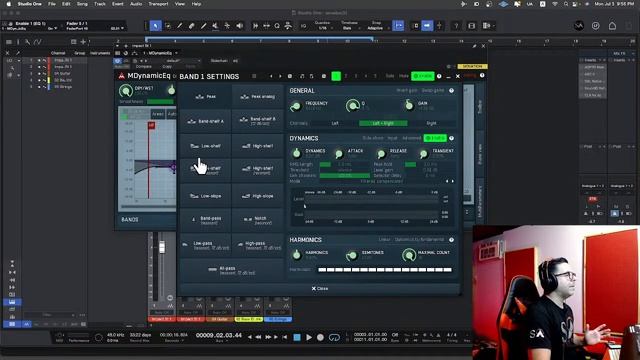Choose the Peak filter type
The width and height of the screenshot is (640, 360).
tap(205, 97)
